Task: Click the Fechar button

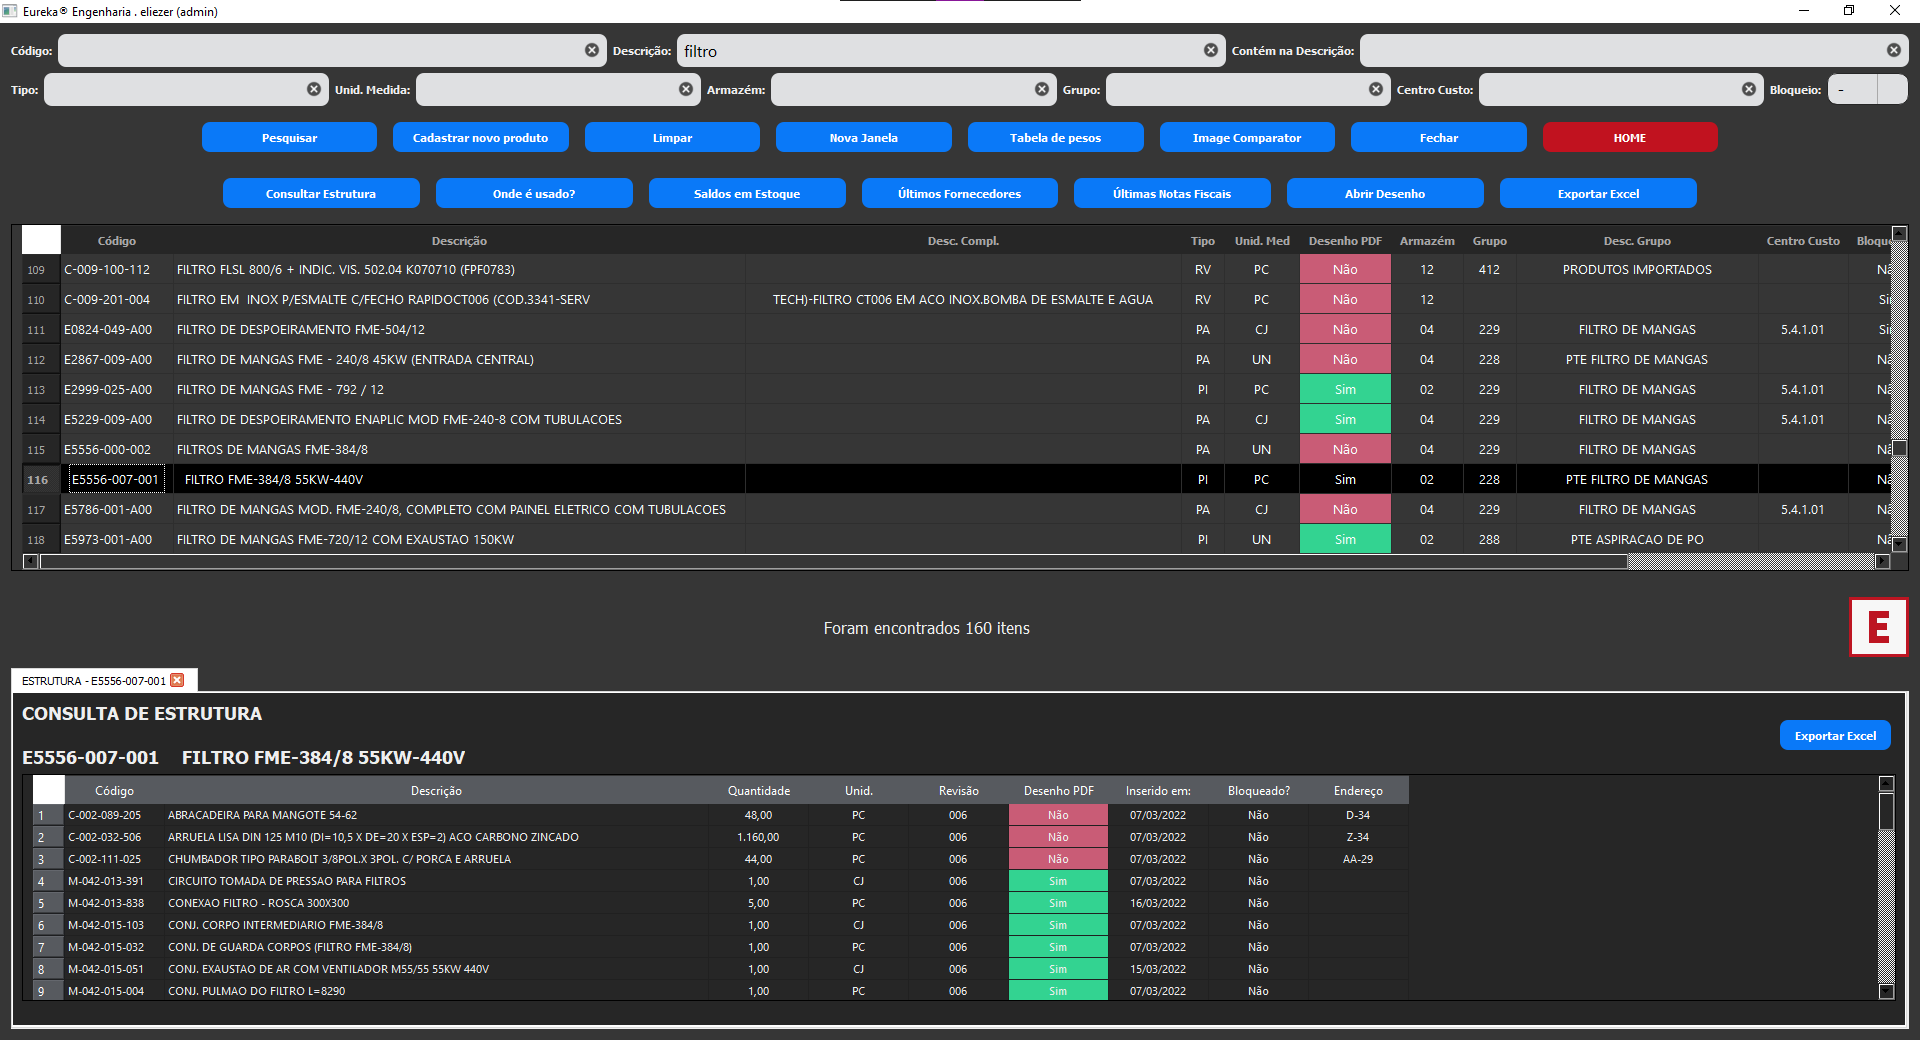Action: [x=1438, y=137]
